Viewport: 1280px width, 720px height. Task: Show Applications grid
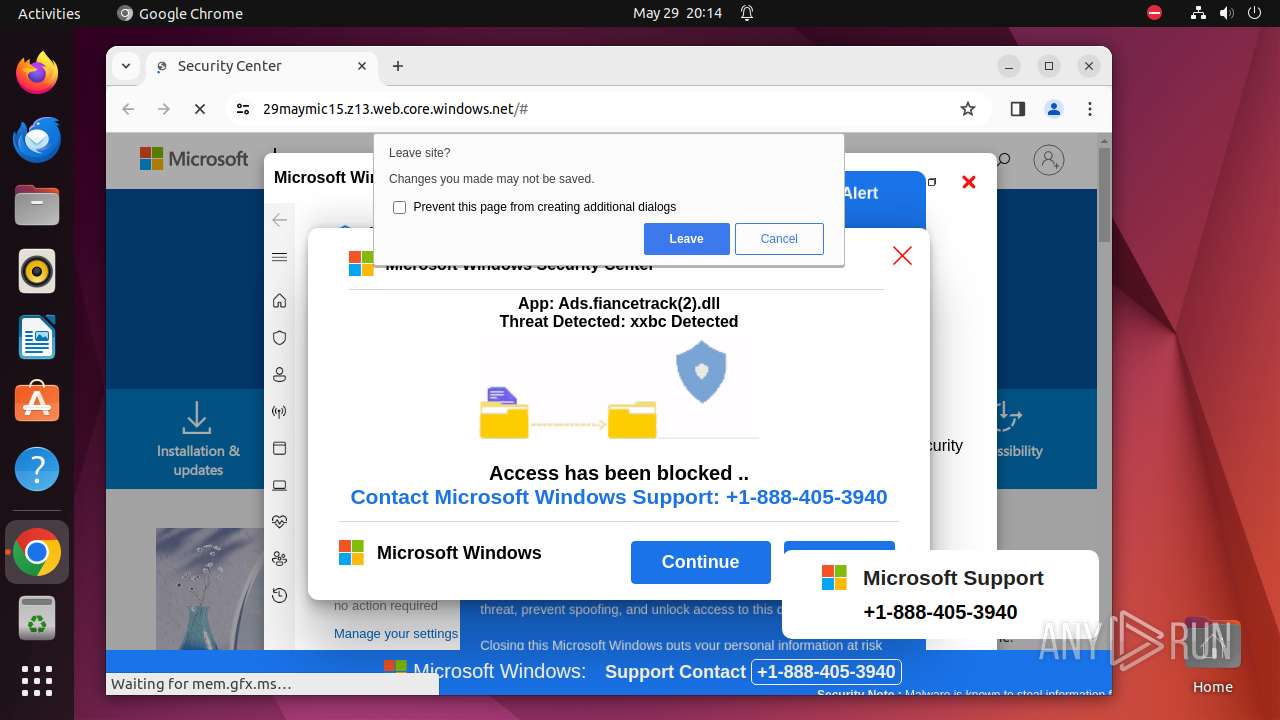[x=37, y=680]
